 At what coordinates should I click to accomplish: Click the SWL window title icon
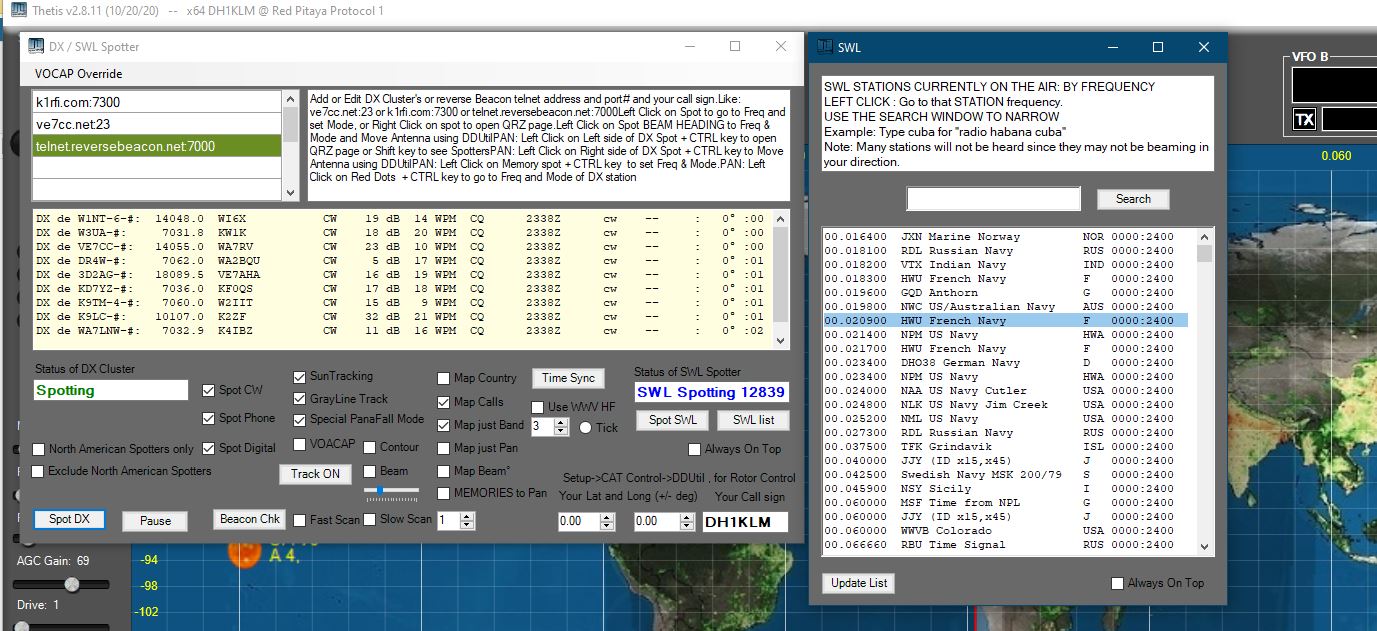pos(825,47)
